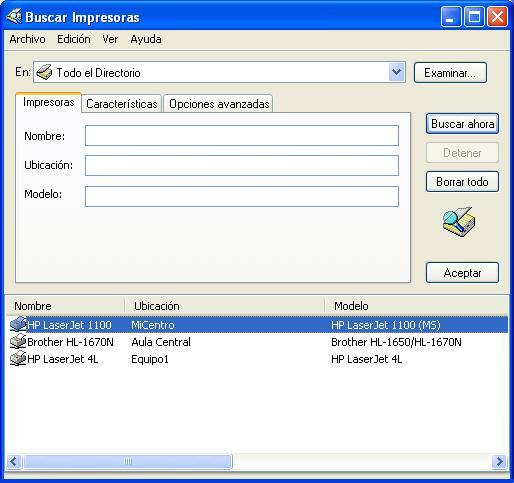Open the Archivo menu
The image size is (514, 483).
coord(27,39)
